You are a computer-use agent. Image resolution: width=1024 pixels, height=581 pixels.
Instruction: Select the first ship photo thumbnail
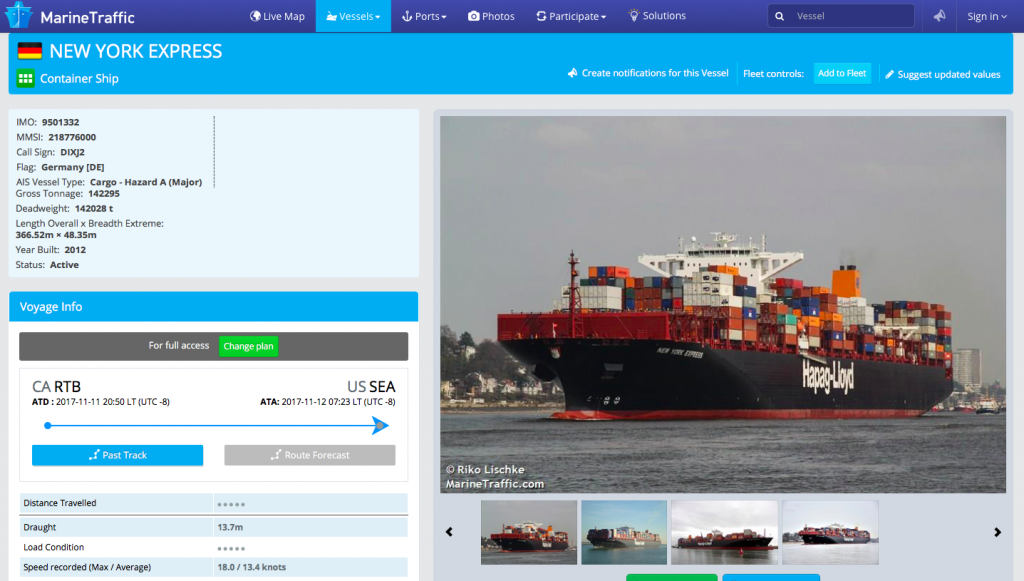[x=529, y=532]
